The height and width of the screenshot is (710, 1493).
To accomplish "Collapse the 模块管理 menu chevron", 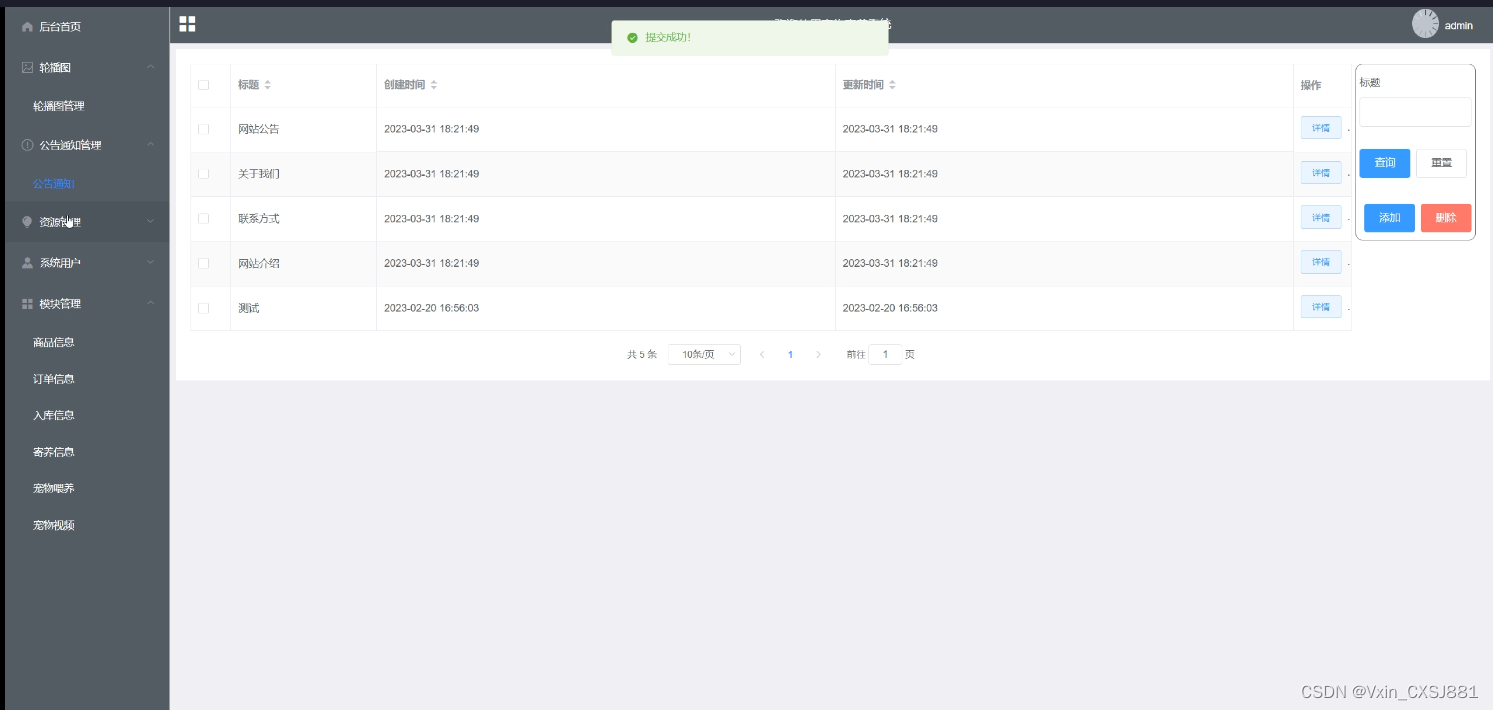I will pyautogui.click(x=150, y=304).
